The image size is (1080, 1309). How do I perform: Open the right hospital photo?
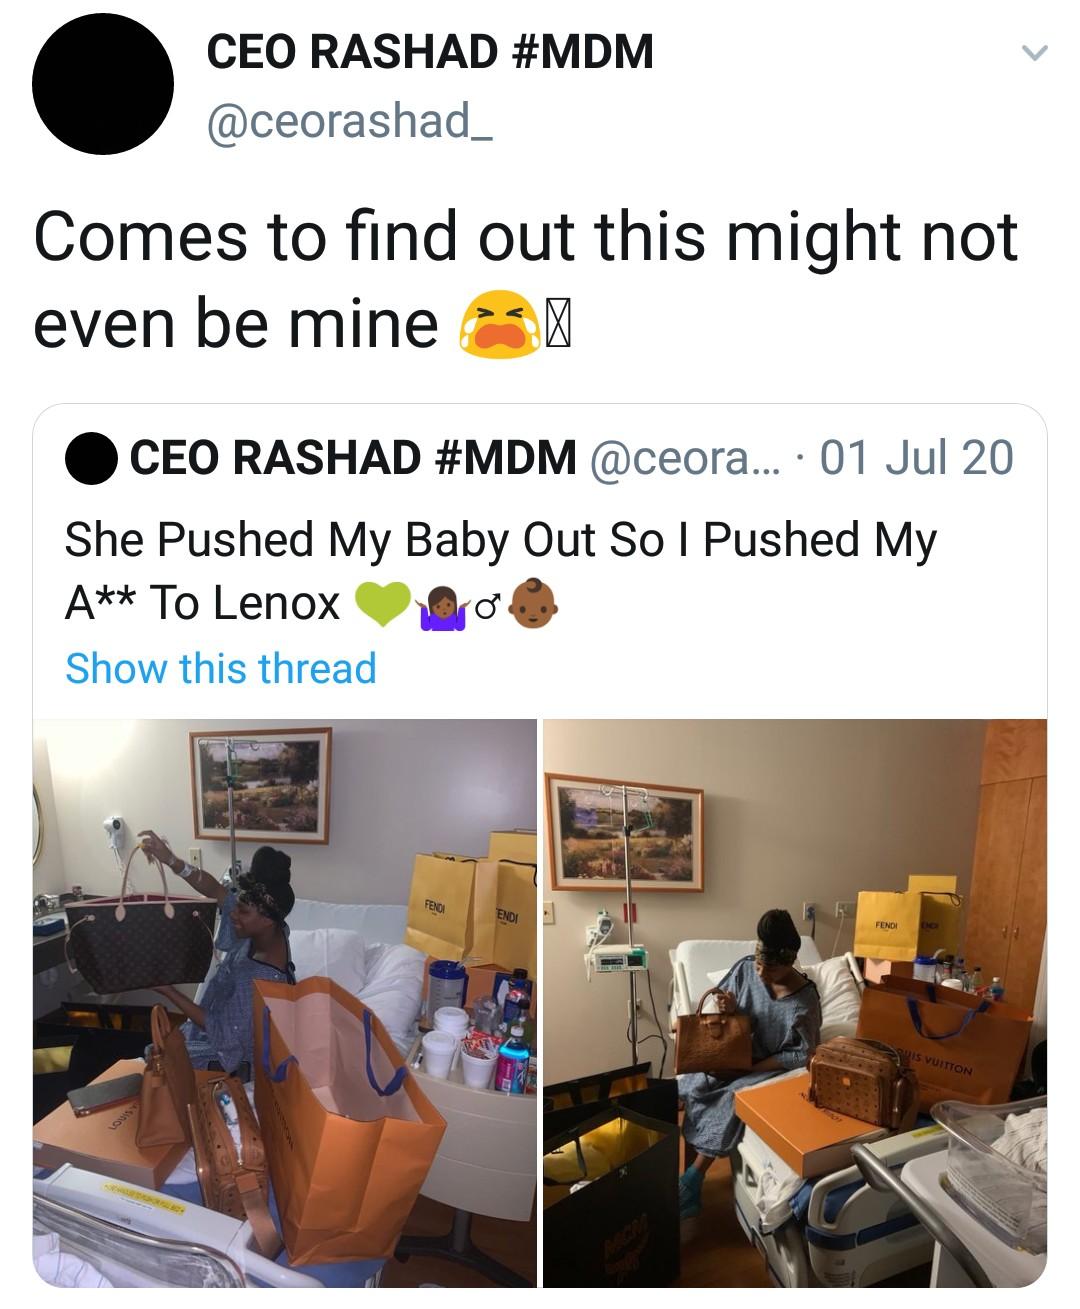[795, 1002]
